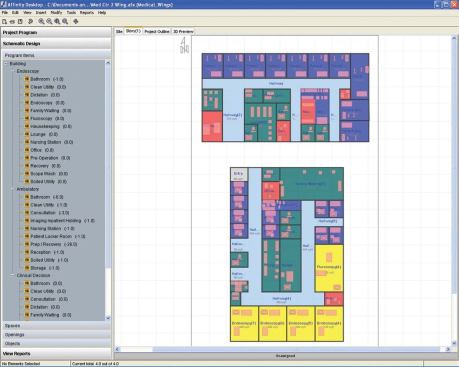Click the Program Items section header
The image size is (459, 367).
[56, 55]
